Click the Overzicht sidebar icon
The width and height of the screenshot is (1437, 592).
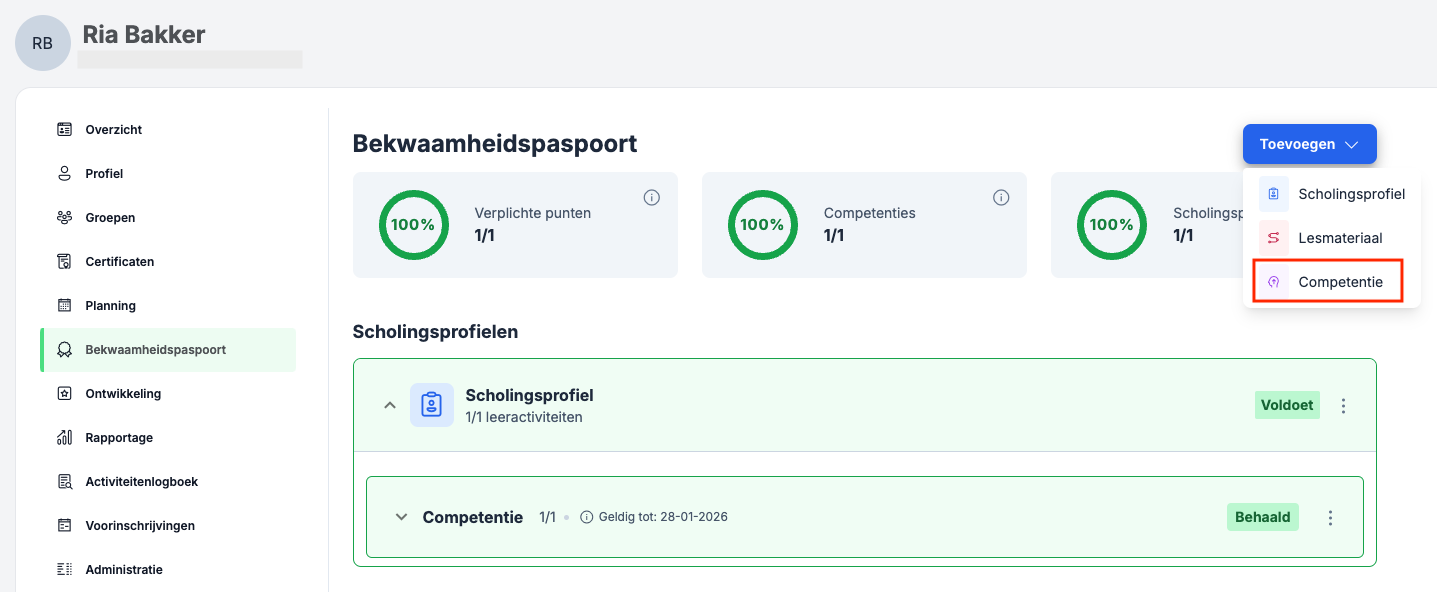[x=65, y=129]
